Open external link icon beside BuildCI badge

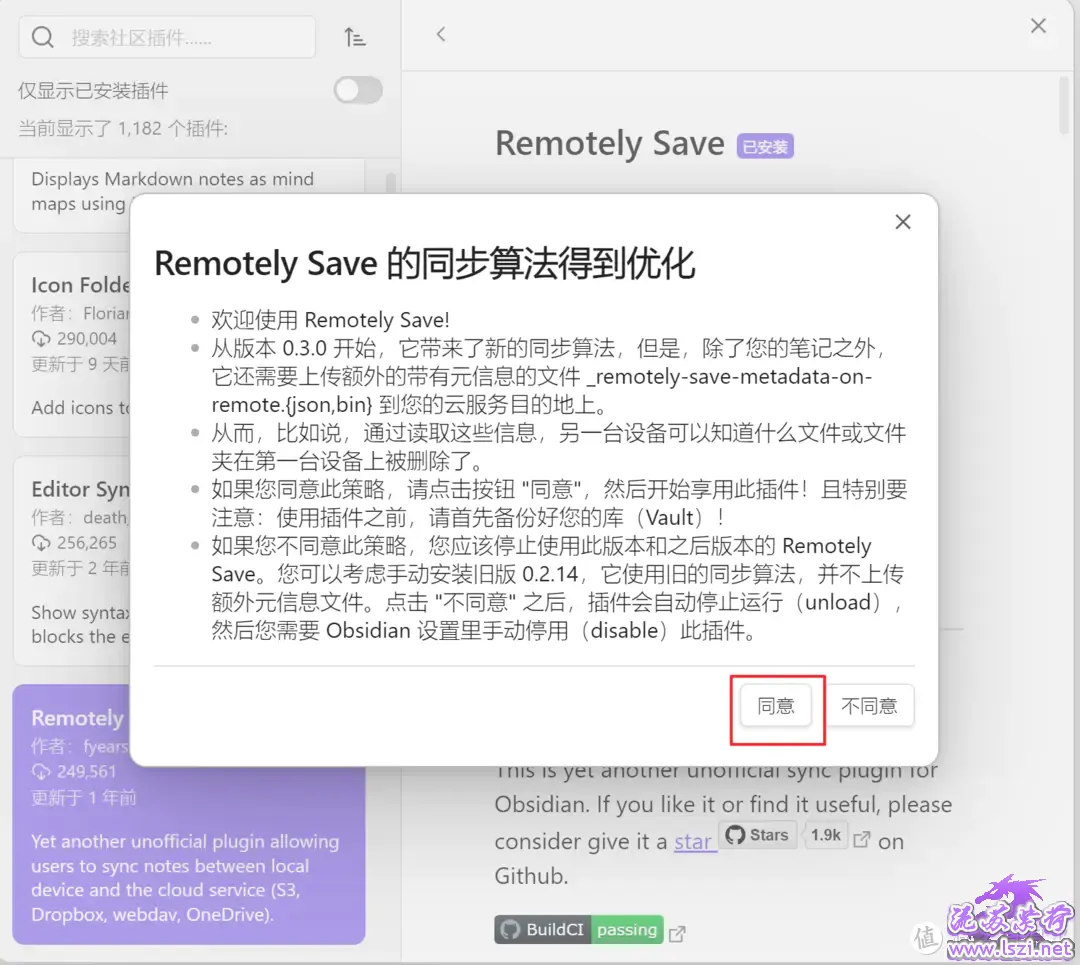click(677, 934)
